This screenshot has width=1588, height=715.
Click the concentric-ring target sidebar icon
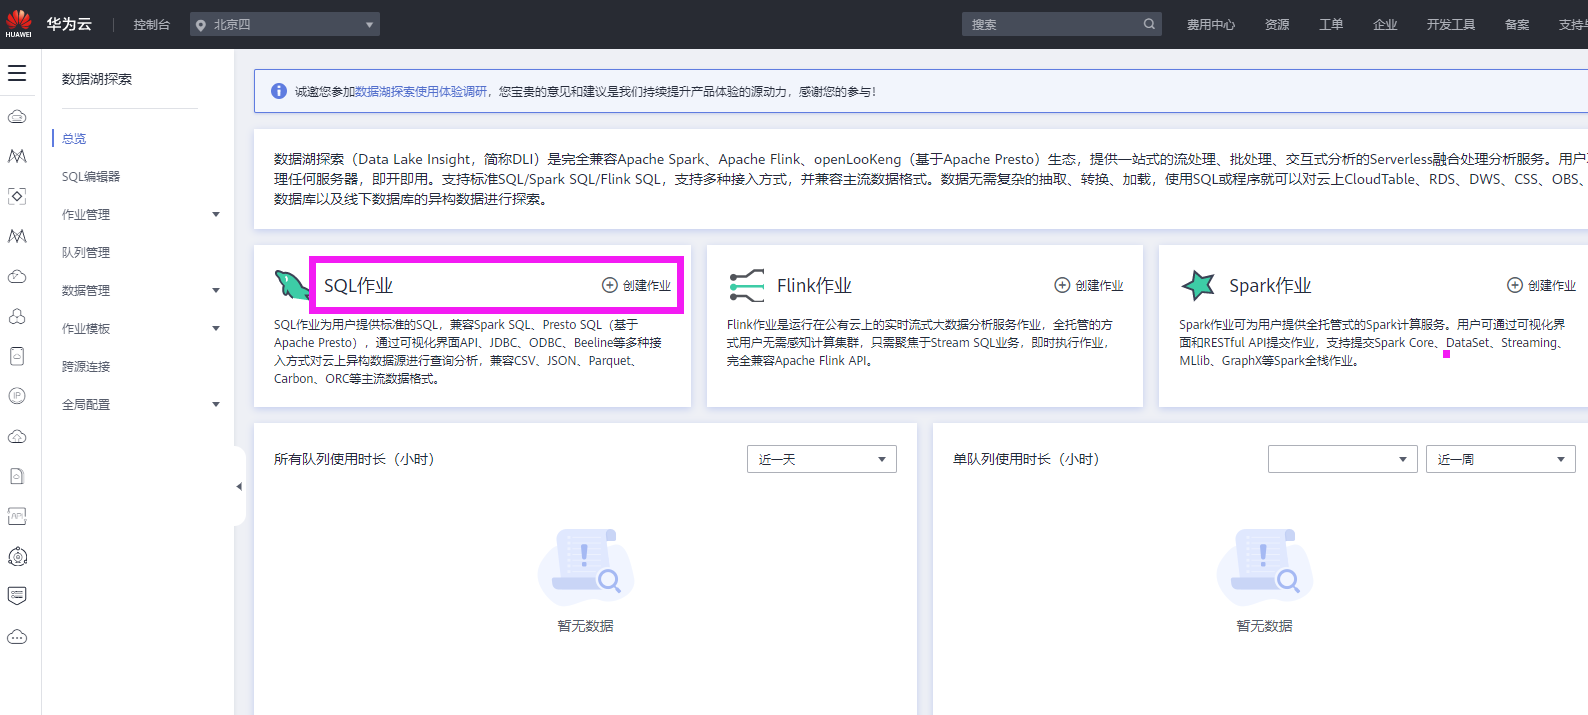pos(17,556)
